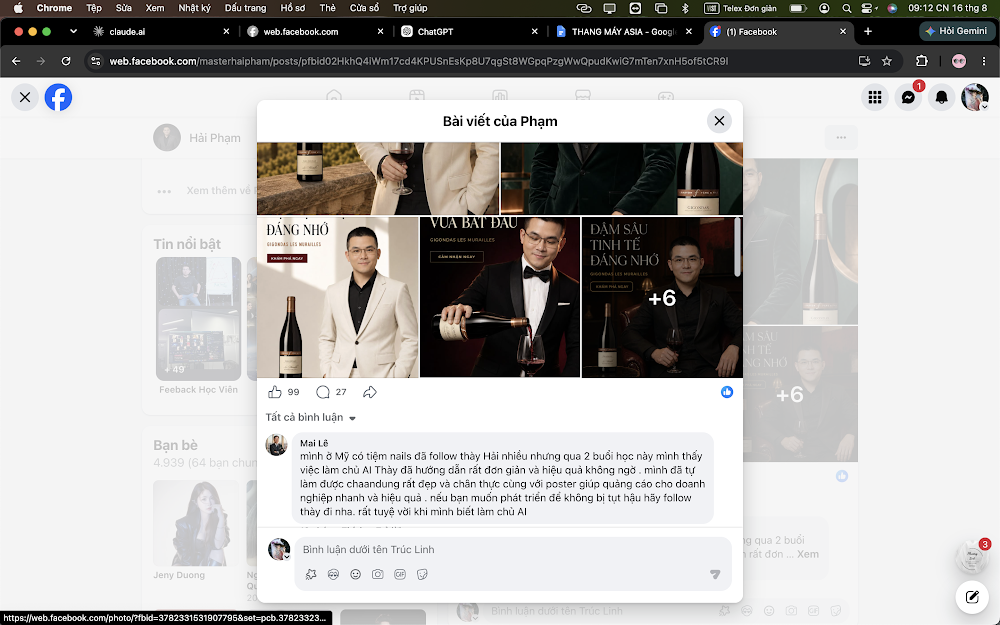Click the Chrome profile avatar
Image resolution: width=1000 pixels, height=625 pixels.
[959, 61]
